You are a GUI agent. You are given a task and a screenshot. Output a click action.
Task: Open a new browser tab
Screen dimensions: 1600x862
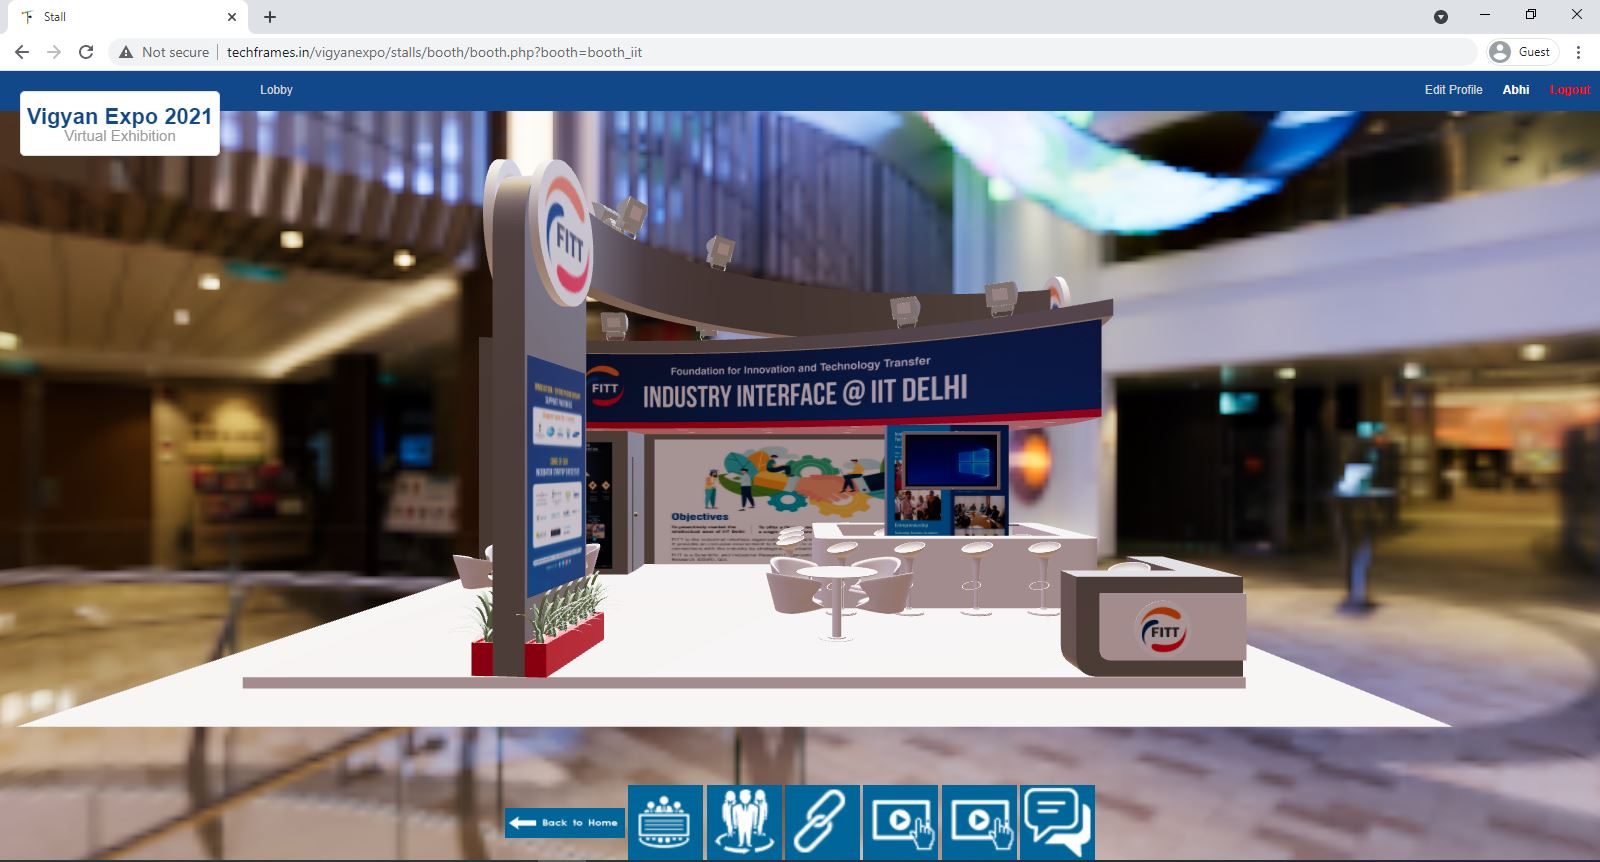coord(270,17)
